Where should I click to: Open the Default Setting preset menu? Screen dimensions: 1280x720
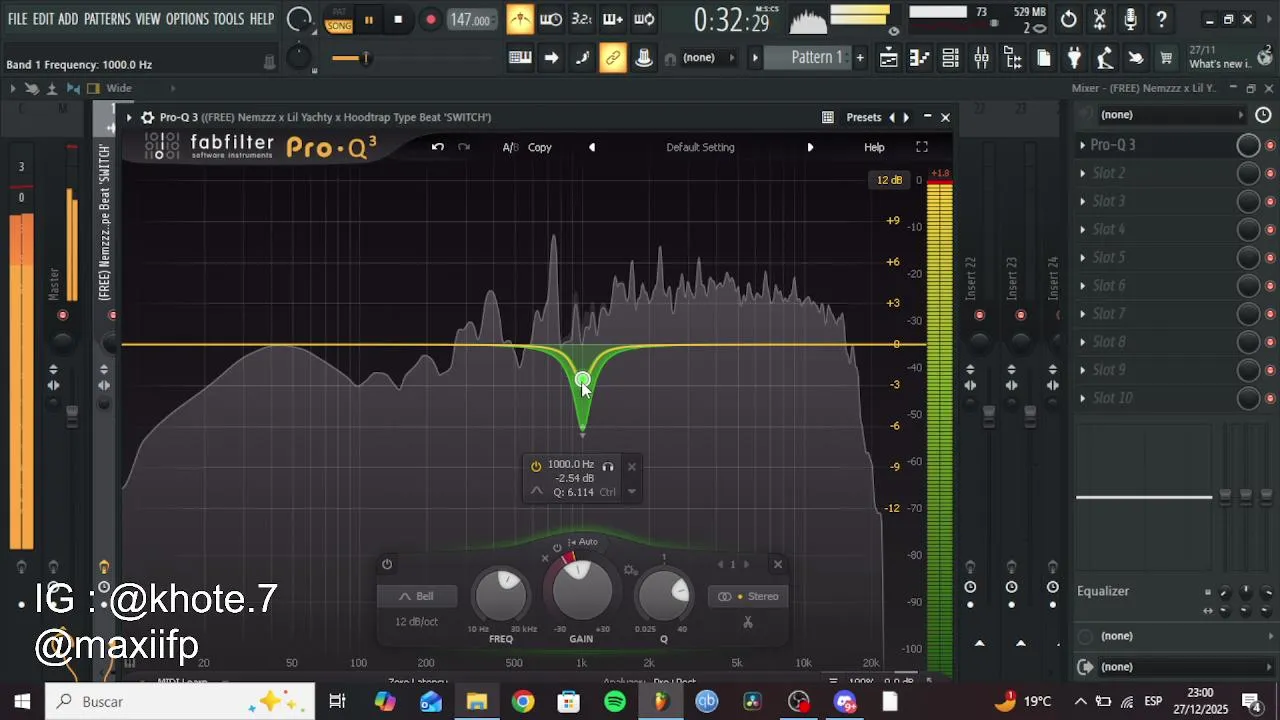point(700,147)
